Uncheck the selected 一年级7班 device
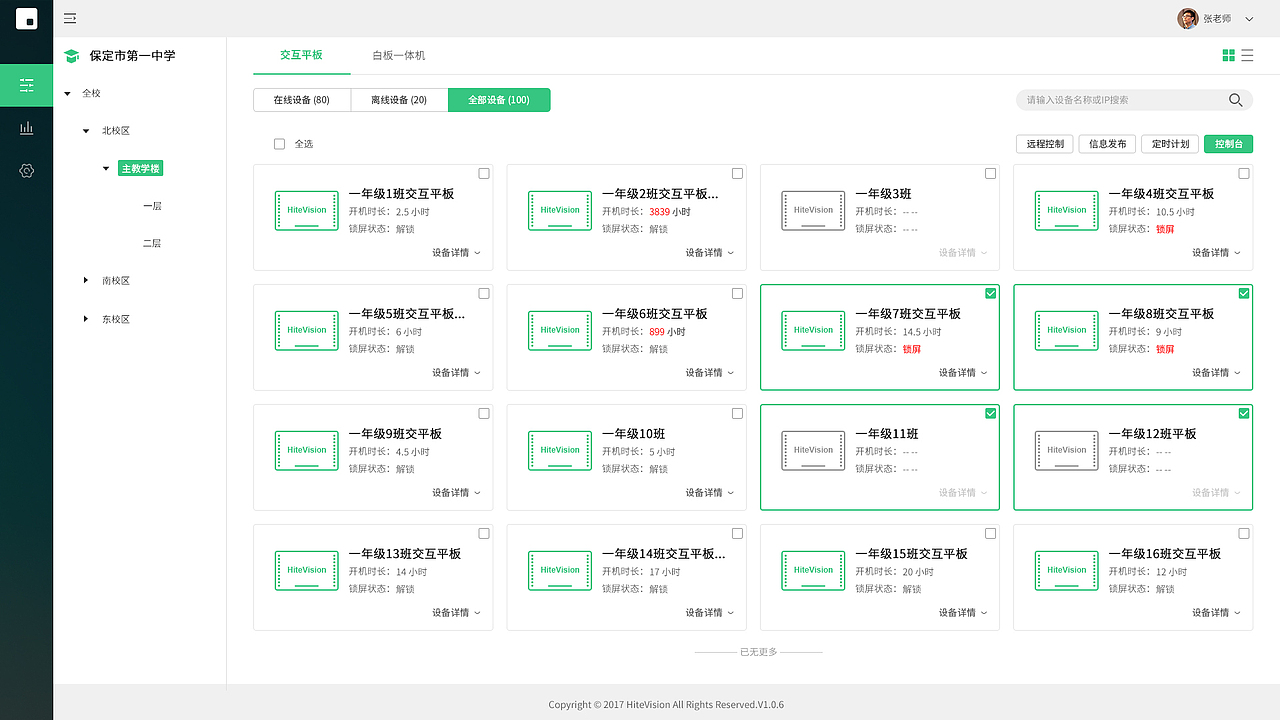The image size is (1280, 720). tap(990, 293)
